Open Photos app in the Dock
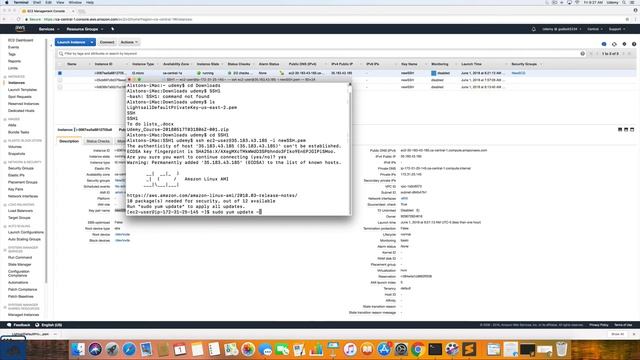This screenshot has width=640, height=360. pos(248,349)
